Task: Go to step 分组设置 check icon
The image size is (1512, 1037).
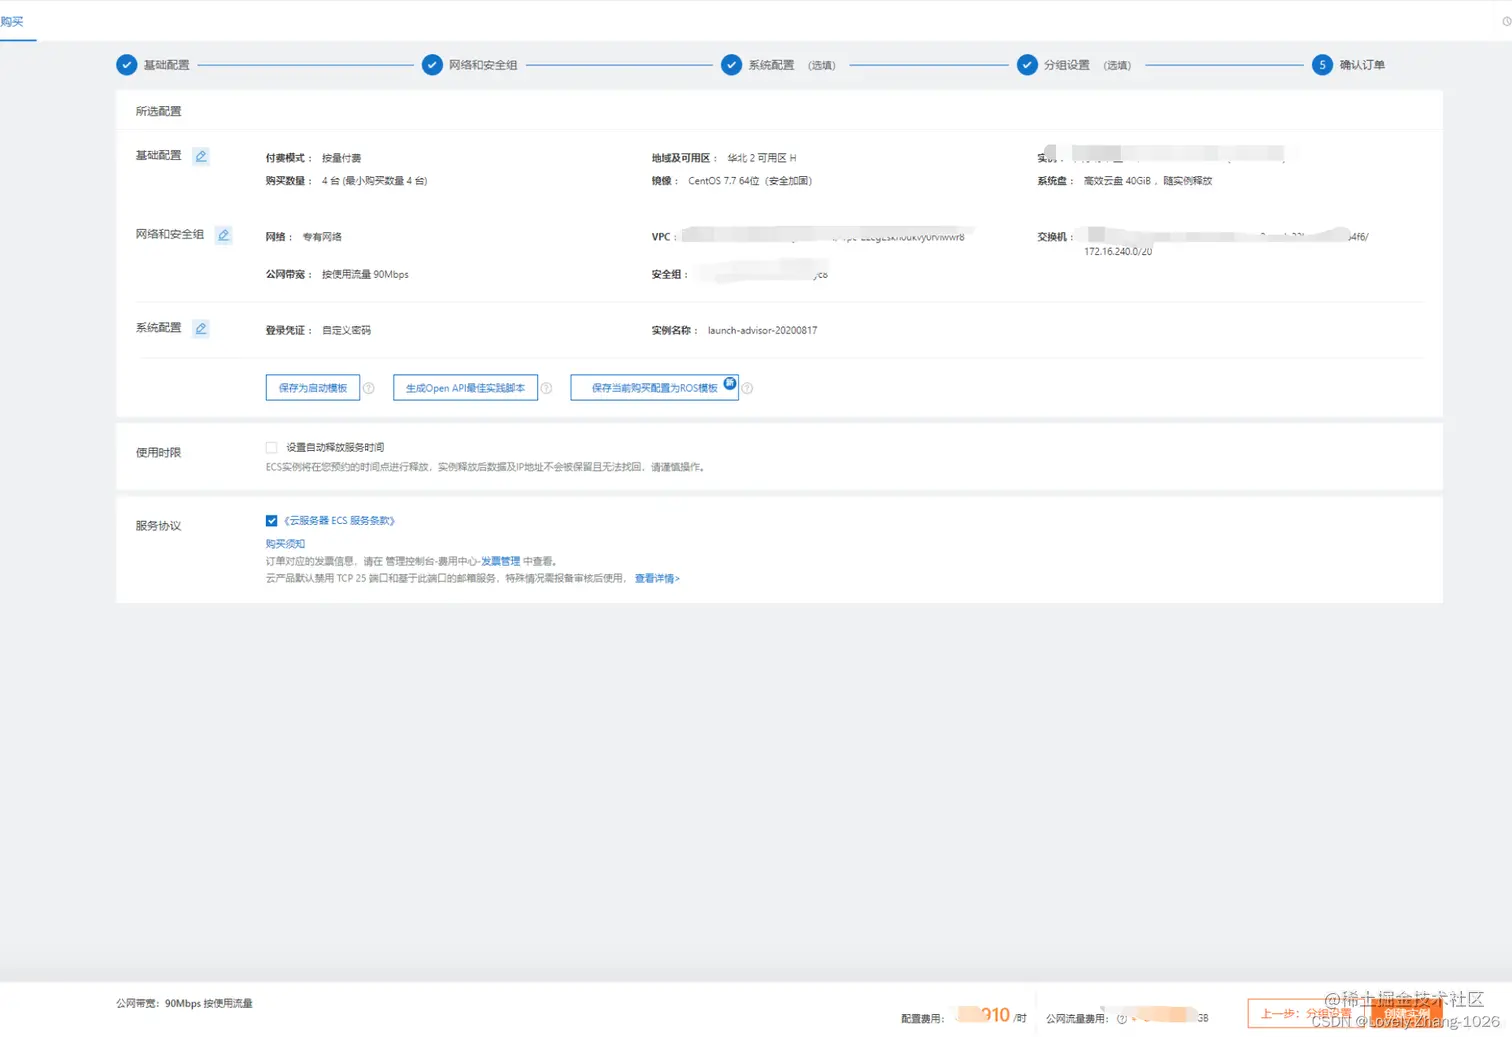Action: pyautogui.click(x=1027, y=65)
